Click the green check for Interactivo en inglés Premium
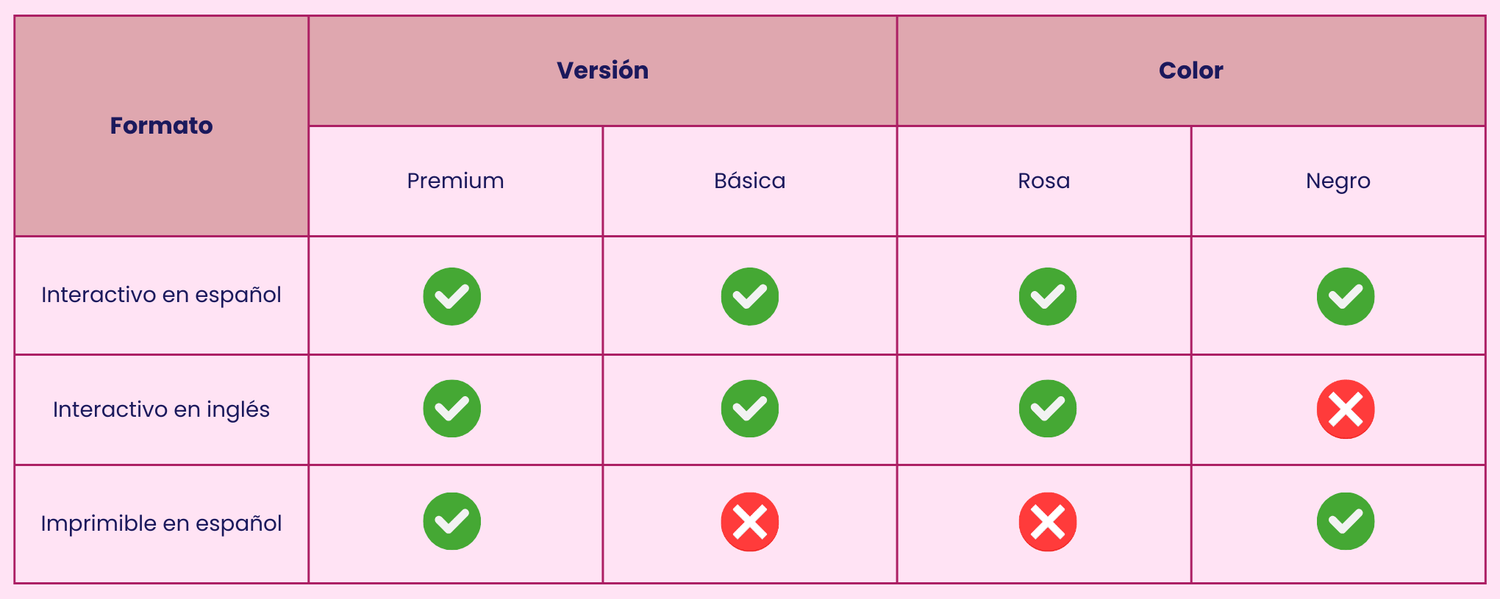The width and height of the screenshot is (1500, 599). click(452, 409)
